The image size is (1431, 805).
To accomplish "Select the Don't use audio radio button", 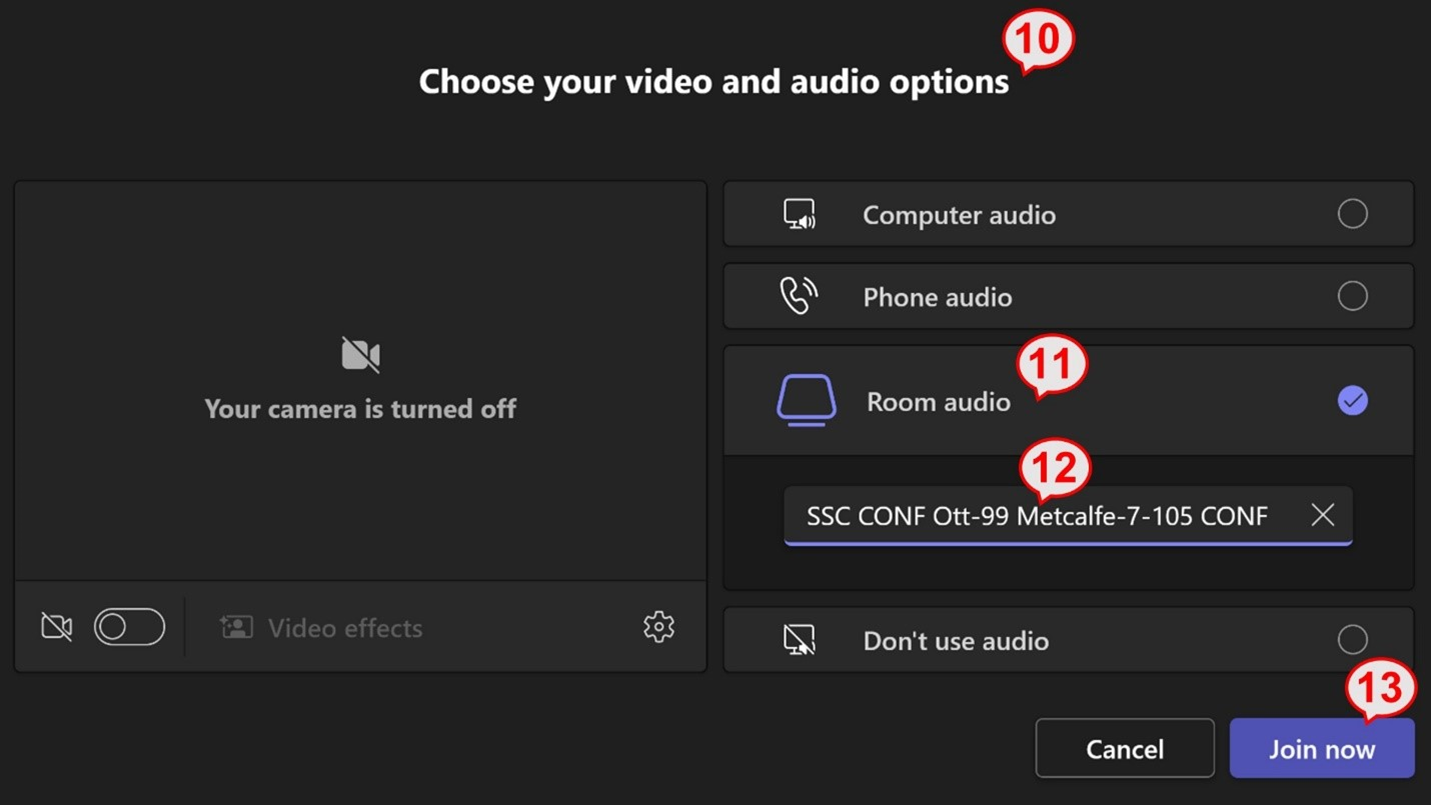I will click(1352, 639).
